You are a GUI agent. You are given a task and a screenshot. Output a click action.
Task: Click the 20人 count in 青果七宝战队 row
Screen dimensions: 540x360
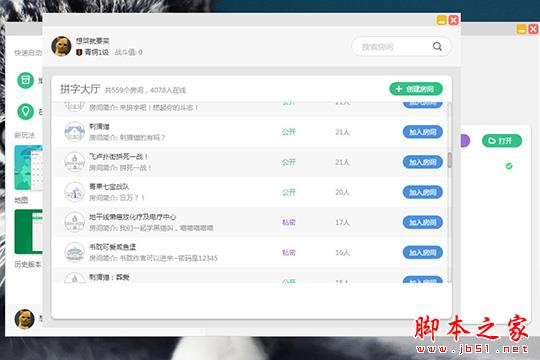[x=342, y=192]
